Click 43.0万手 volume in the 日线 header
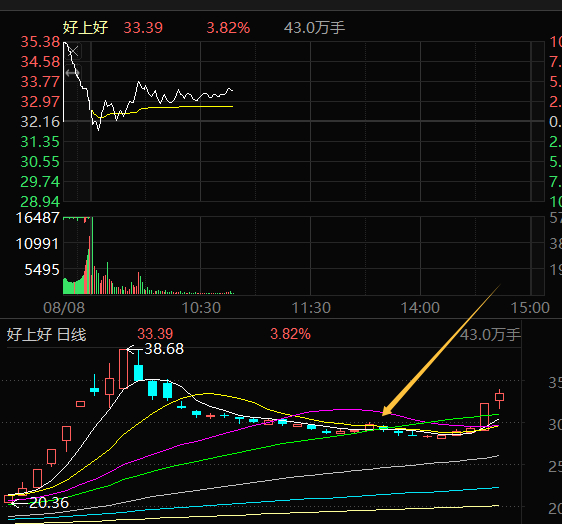Screen dimensions: 562x524 pos(490,335)
